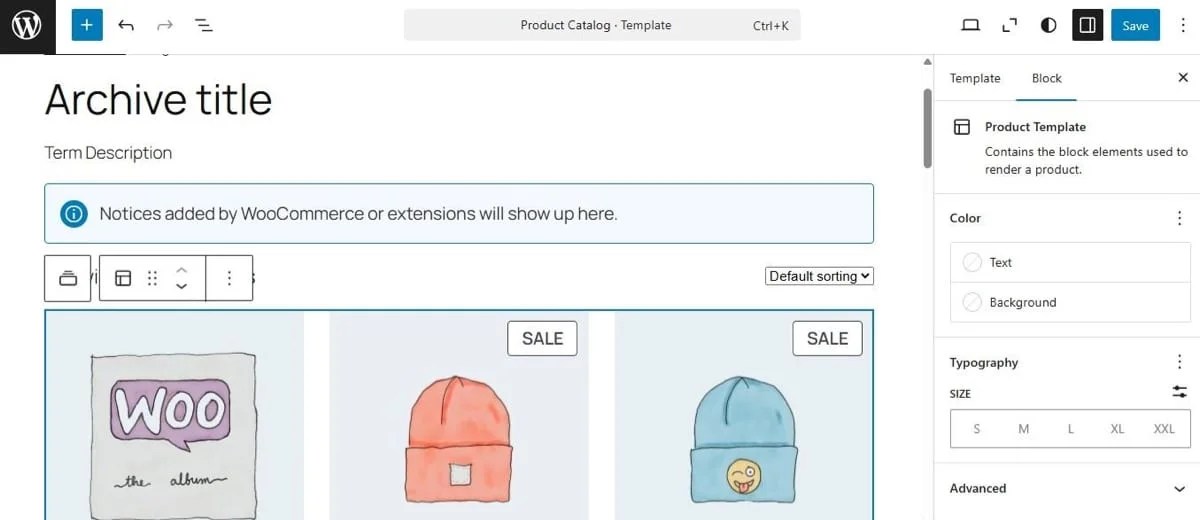Screen dimensions: 1200x520
Task: Open the Default sorting dropdown
Action: click(819, 276)
